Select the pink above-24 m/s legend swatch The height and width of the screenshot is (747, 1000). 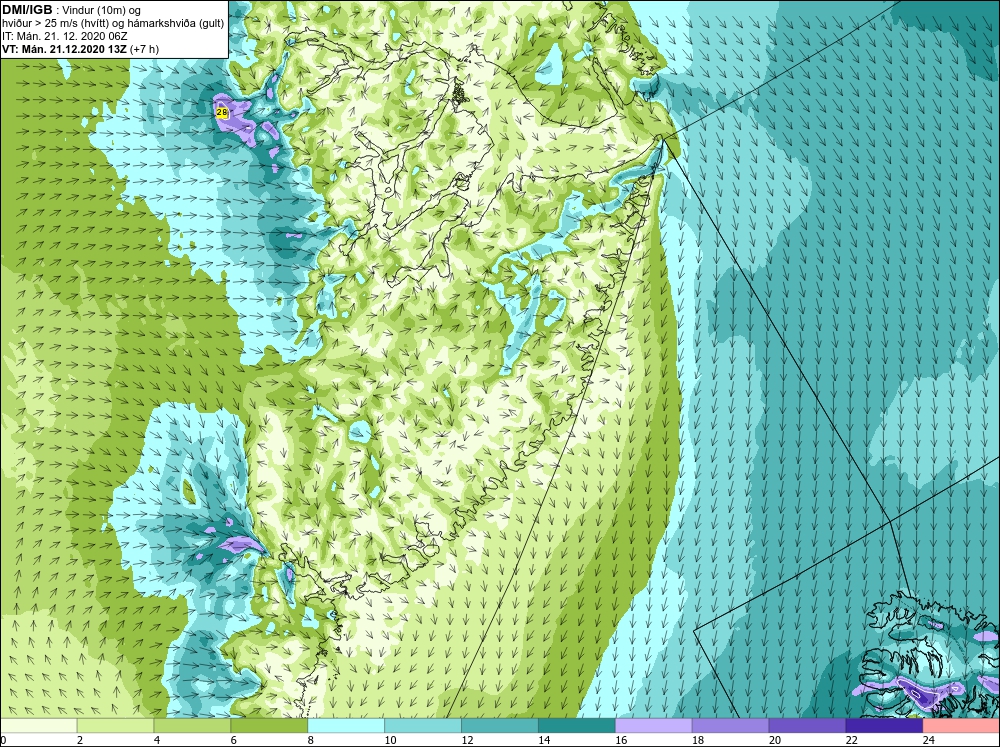click(961, 726)
